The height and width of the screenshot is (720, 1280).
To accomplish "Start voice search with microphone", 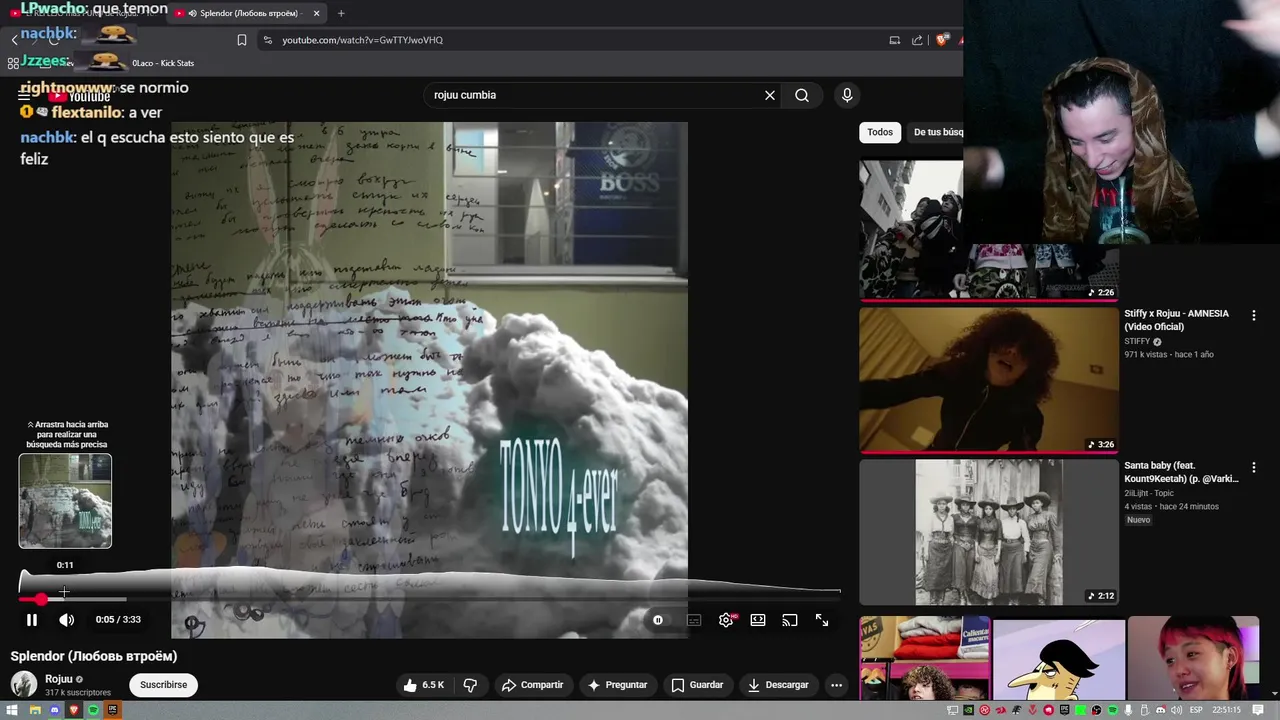I will (x=847, y=95).
